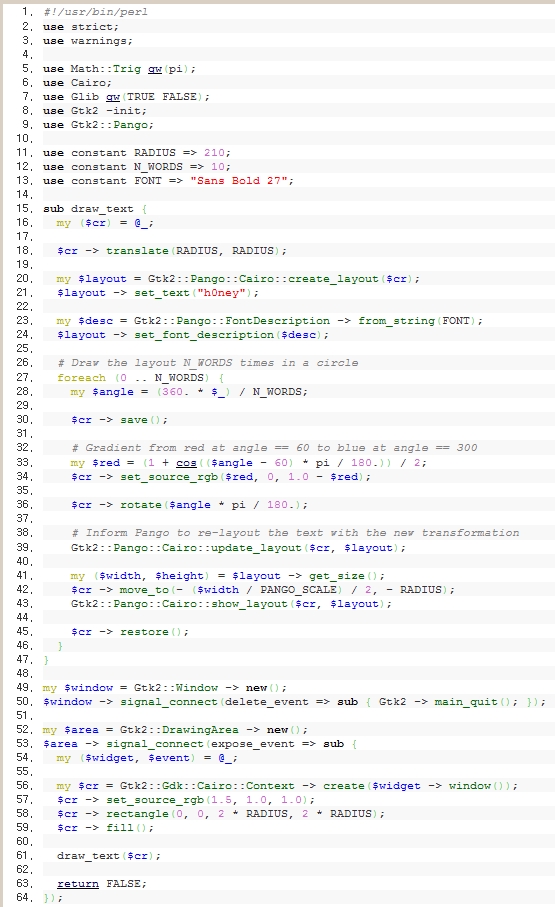Viewport: 555px width, 907px height.
Task: Place cursor on "Sans Bold 27" string
Action: [x=238, y=180]
